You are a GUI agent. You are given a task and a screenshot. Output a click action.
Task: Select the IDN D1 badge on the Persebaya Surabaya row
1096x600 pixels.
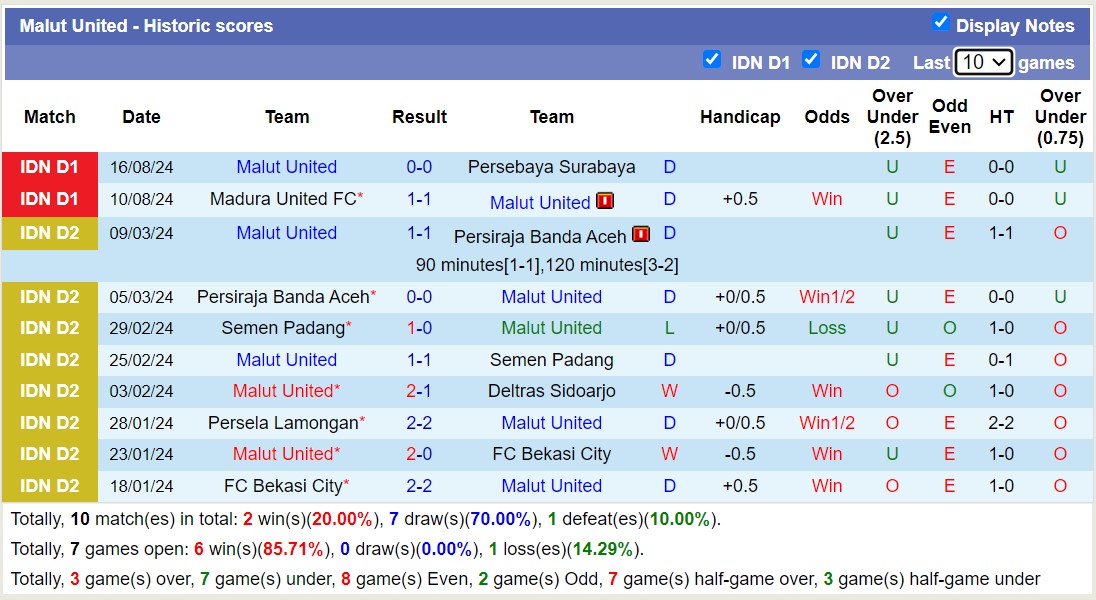[49, 166]
